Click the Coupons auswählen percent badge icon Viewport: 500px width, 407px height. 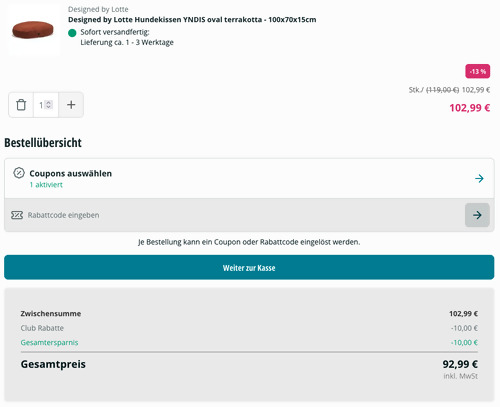coord(19,173)
